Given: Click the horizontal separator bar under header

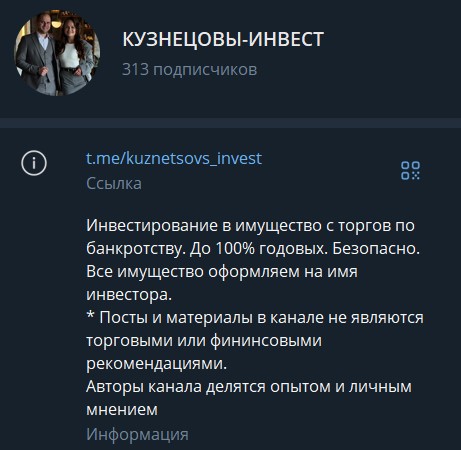Looking at the screenshot, I should (230, 123).
